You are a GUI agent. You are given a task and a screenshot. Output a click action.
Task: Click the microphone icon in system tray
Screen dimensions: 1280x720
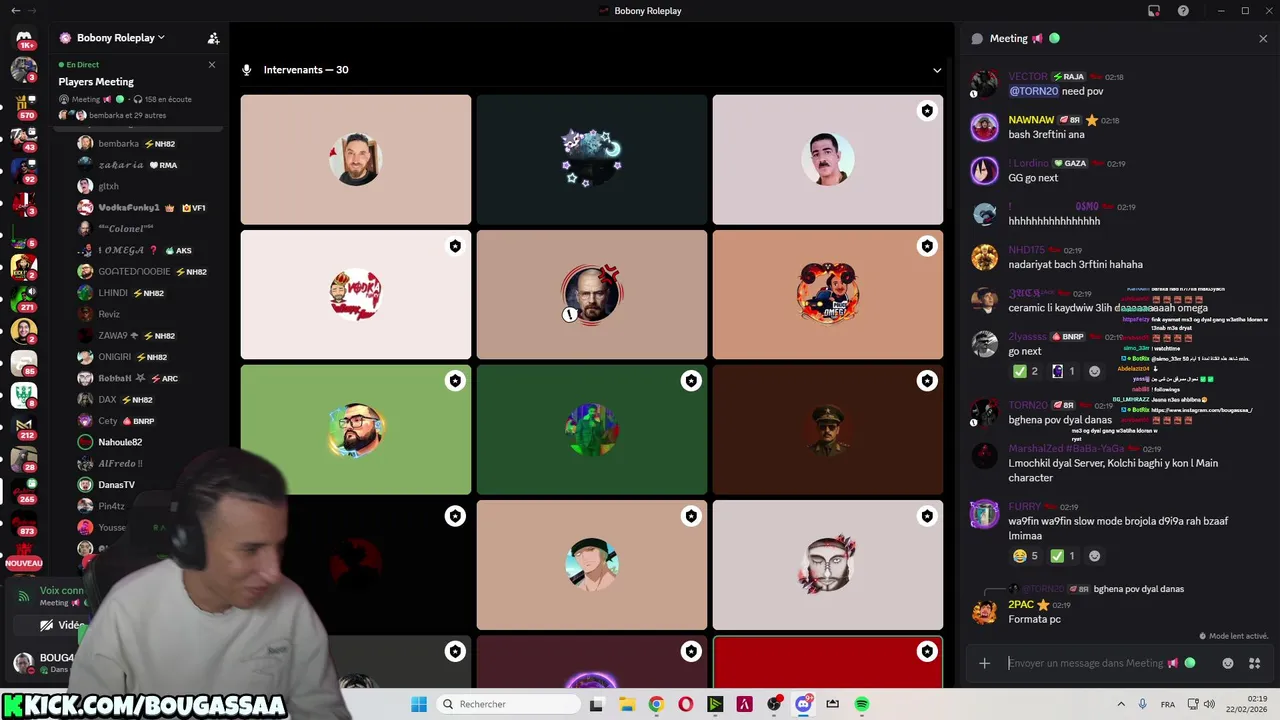[1142, 704]
